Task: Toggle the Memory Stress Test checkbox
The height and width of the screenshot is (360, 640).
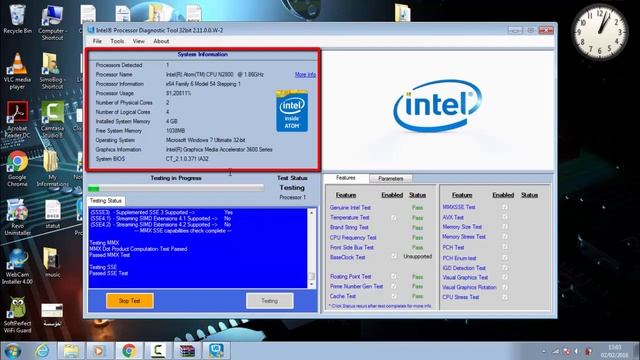Action: pos(505,236)
